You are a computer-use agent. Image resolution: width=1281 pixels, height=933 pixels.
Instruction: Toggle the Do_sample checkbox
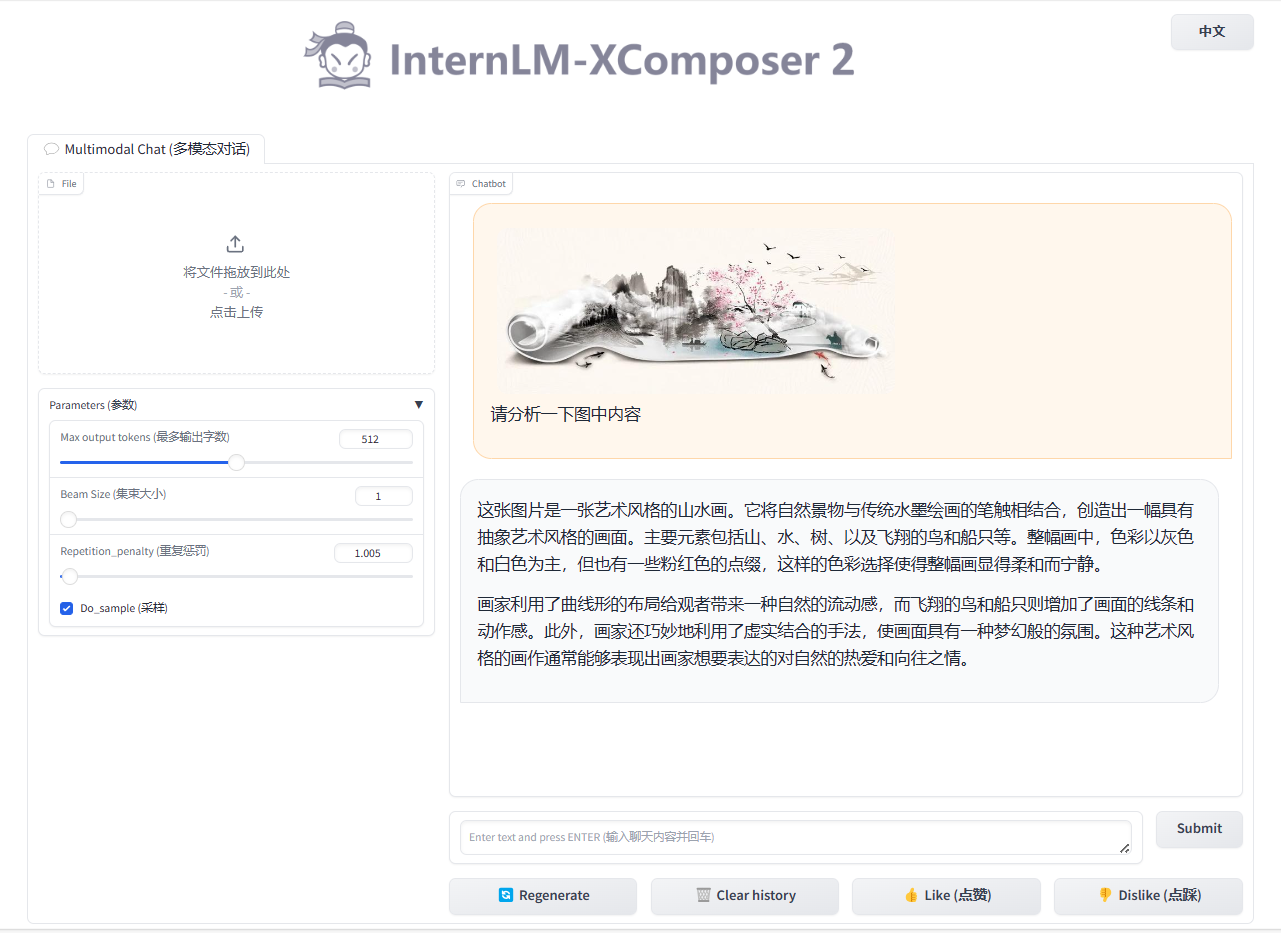67,608
